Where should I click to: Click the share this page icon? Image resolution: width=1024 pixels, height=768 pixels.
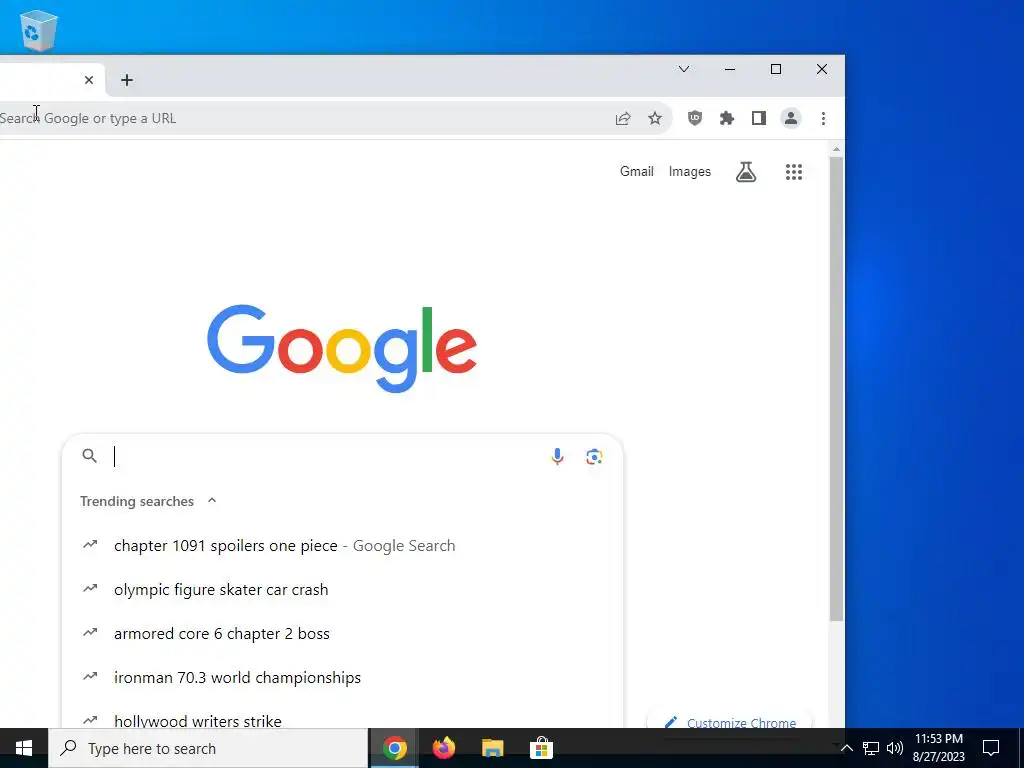[x=623, y=118]
